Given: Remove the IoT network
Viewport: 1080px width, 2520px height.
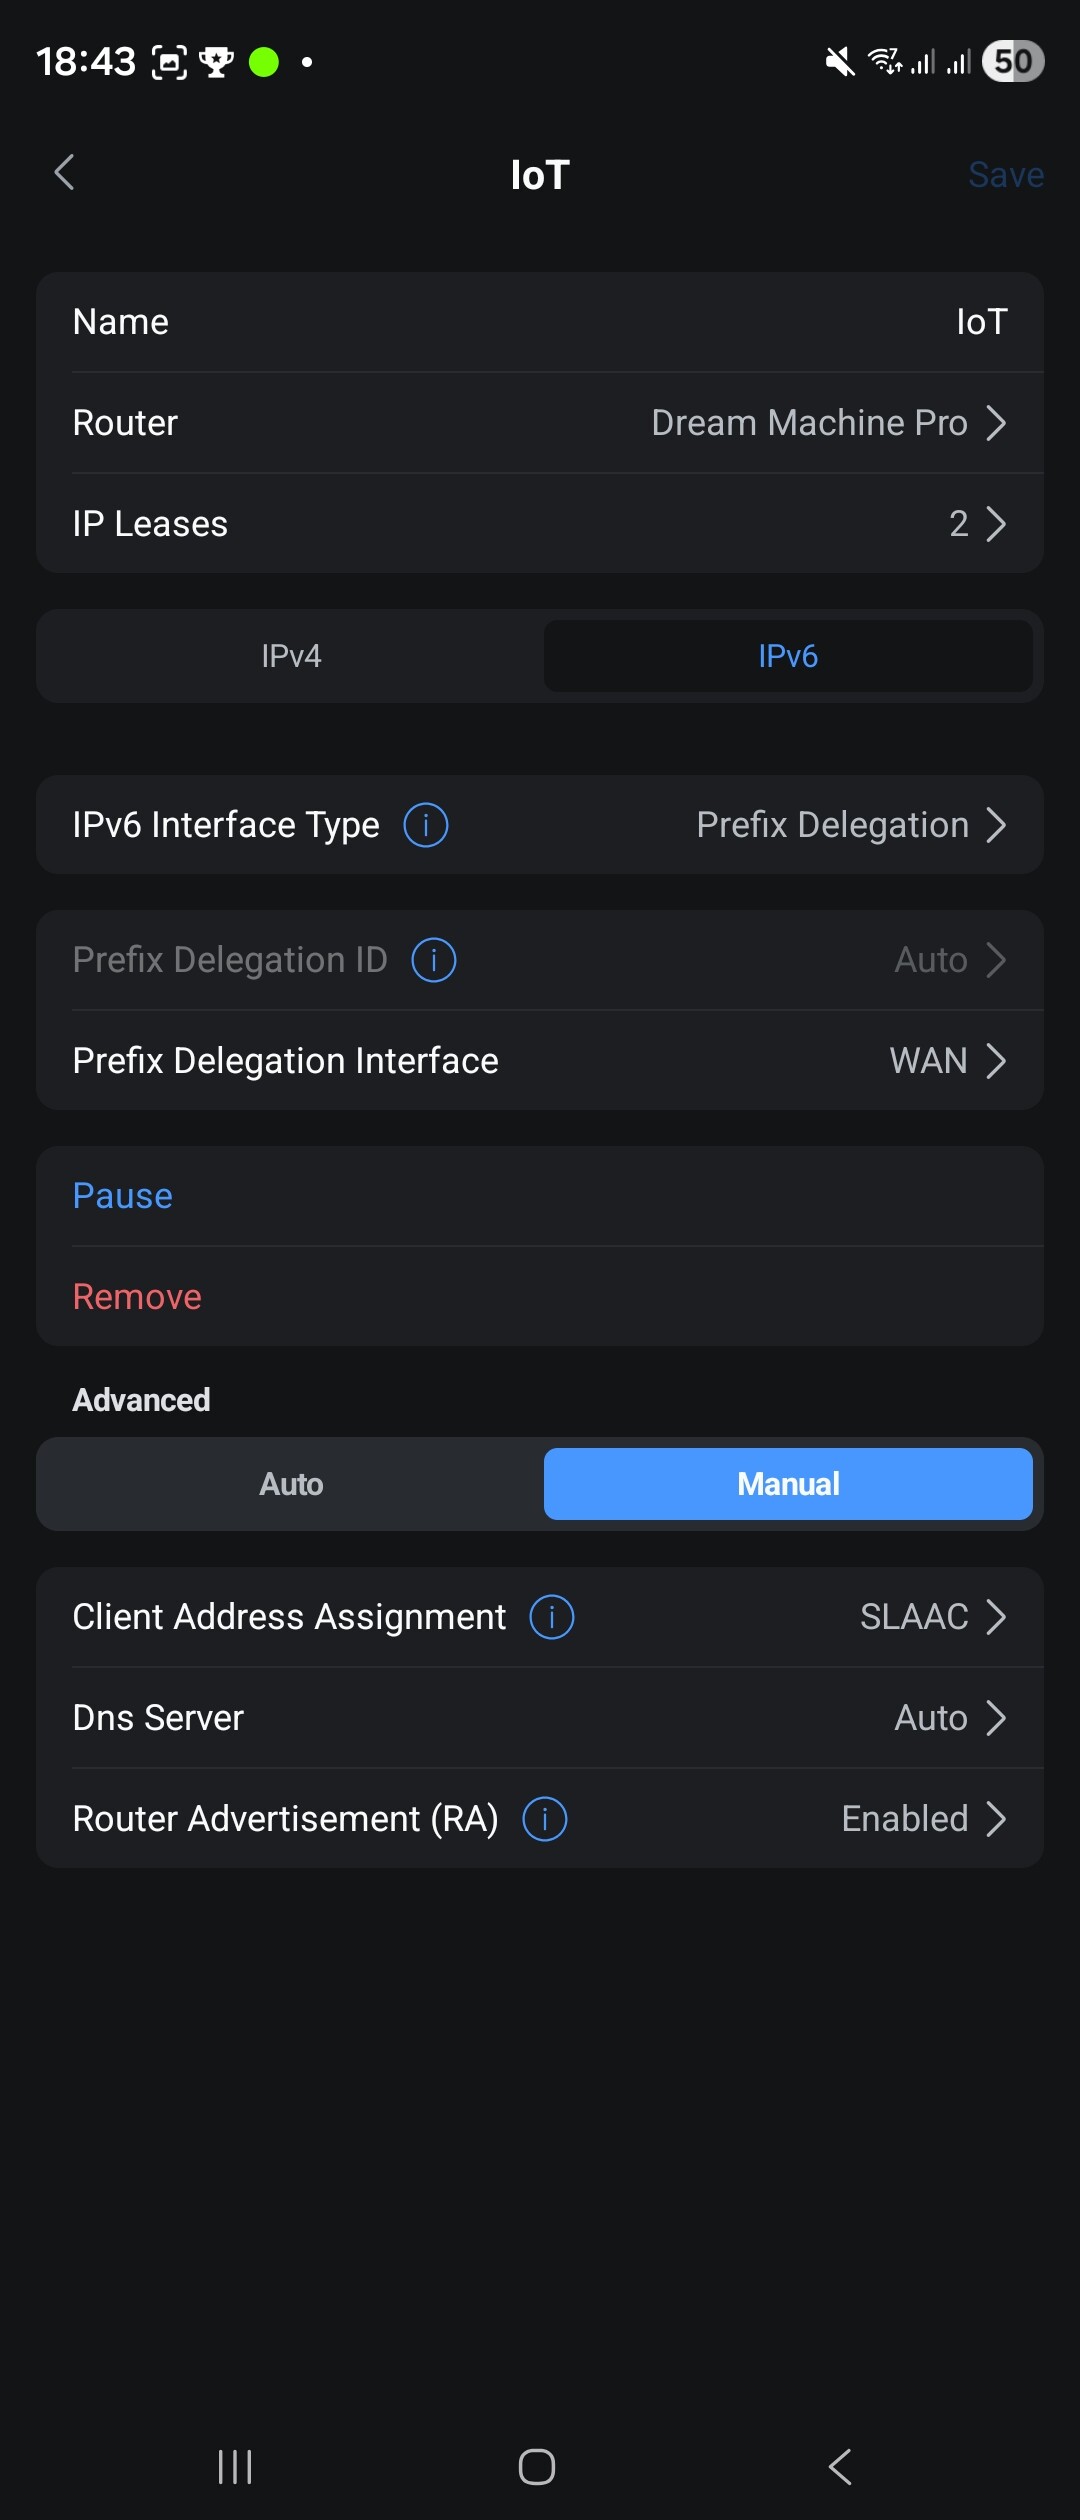Looking at the screenshot, I should point(137,1297).
